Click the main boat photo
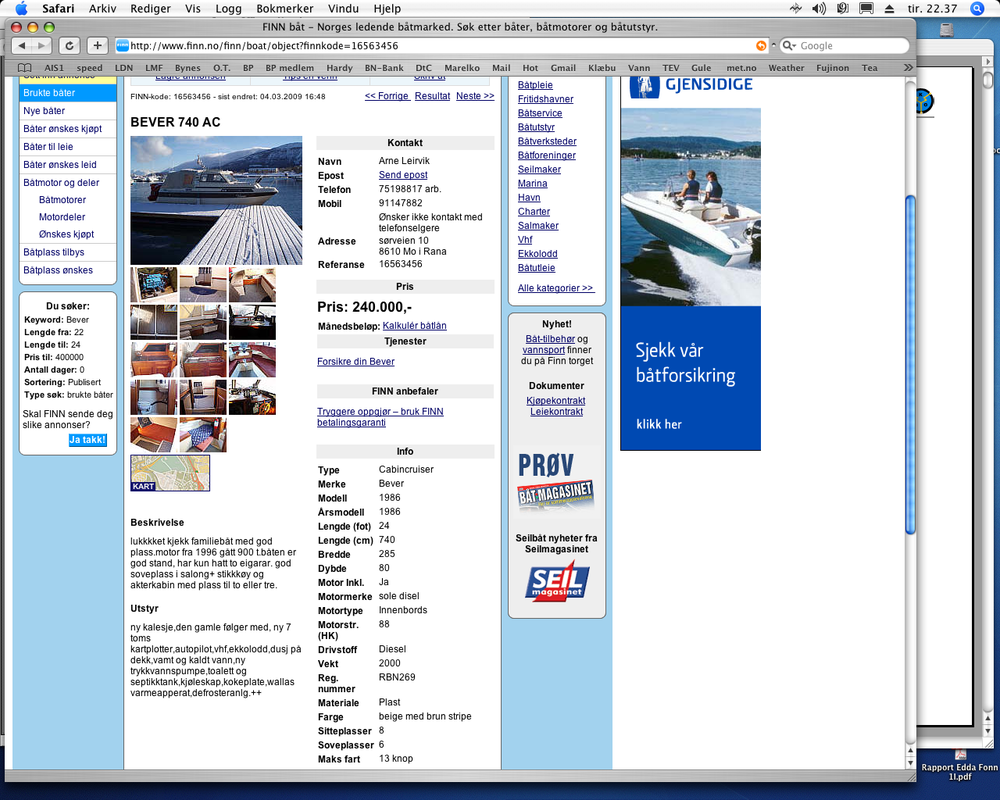The image size is (1000, 800). 216,200
